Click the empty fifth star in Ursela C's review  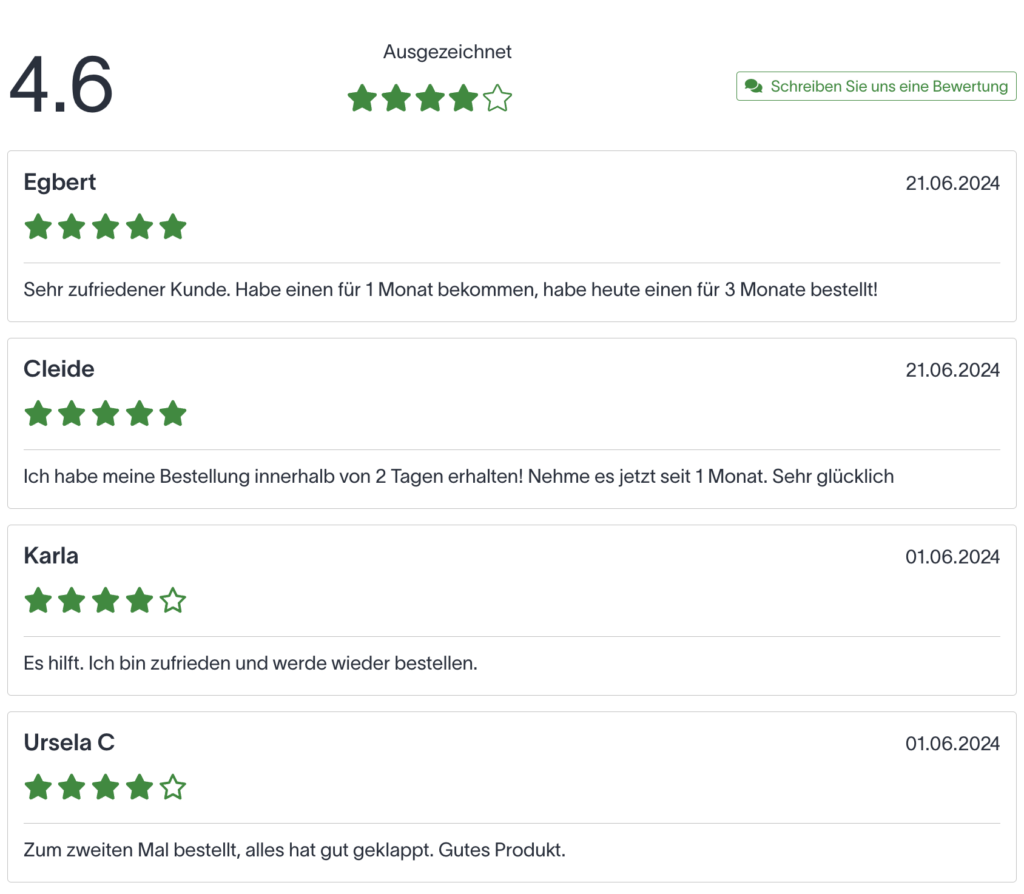[x=173, y=788]
